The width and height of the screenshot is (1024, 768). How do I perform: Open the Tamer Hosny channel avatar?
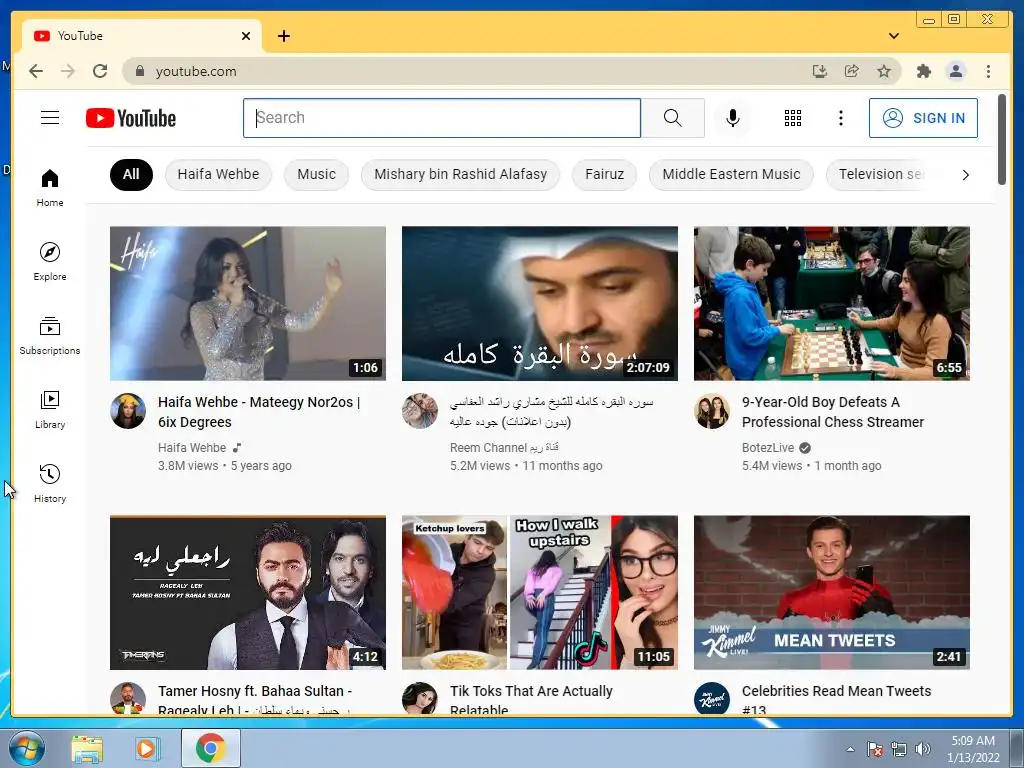coord(128,698)
